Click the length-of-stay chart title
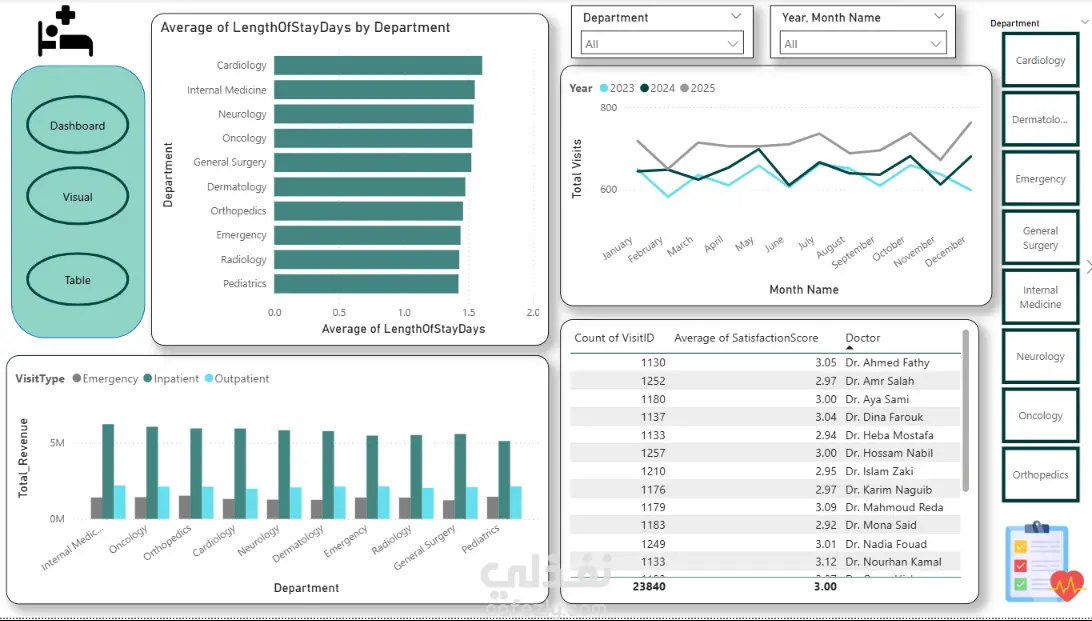1092x621 pixels. (x=305, y=27)
